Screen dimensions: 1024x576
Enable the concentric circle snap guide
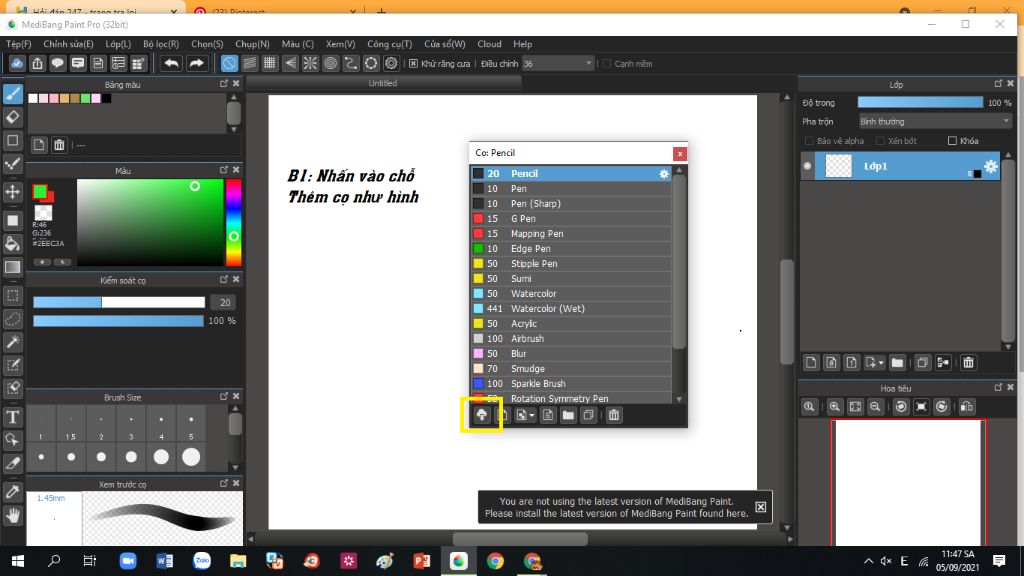tap(330, 63)
